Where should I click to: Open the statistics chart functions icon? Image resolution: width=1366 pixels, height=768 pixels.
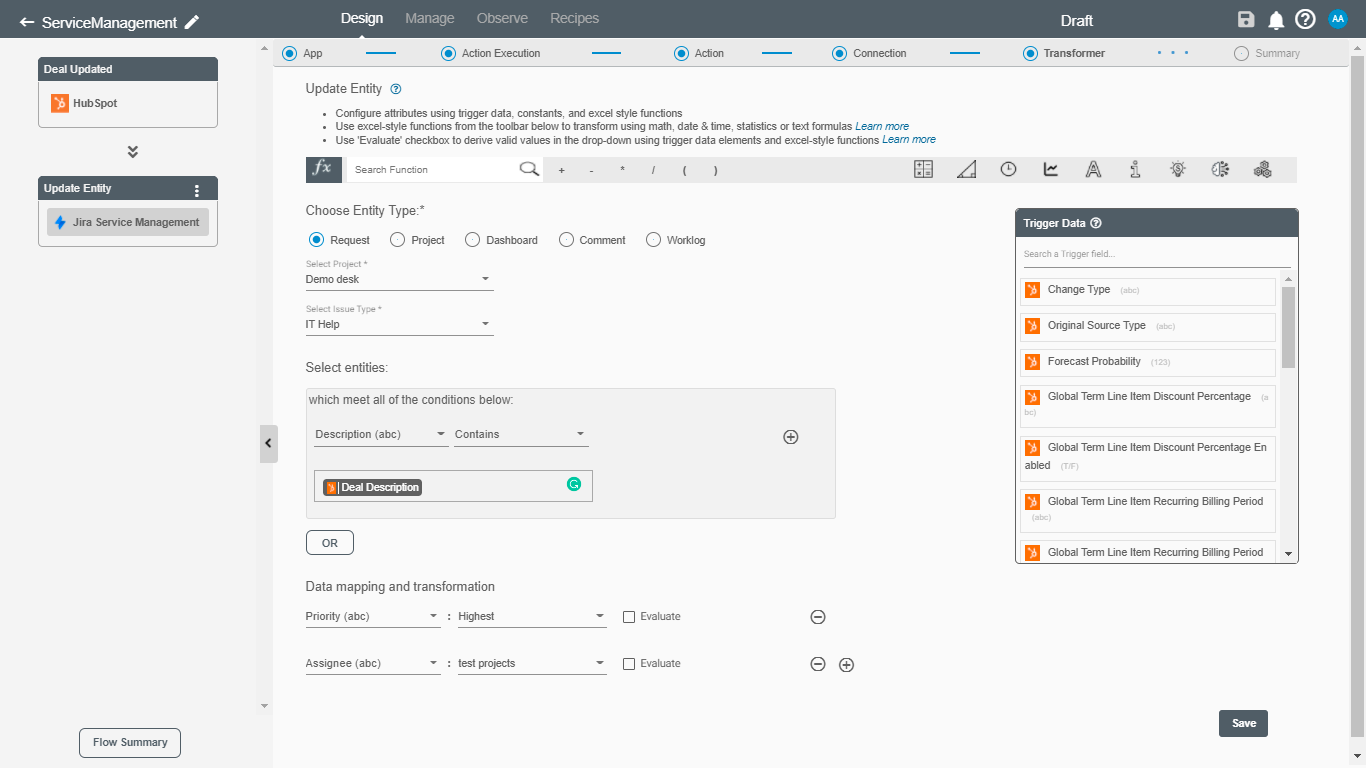point(1051,169)
